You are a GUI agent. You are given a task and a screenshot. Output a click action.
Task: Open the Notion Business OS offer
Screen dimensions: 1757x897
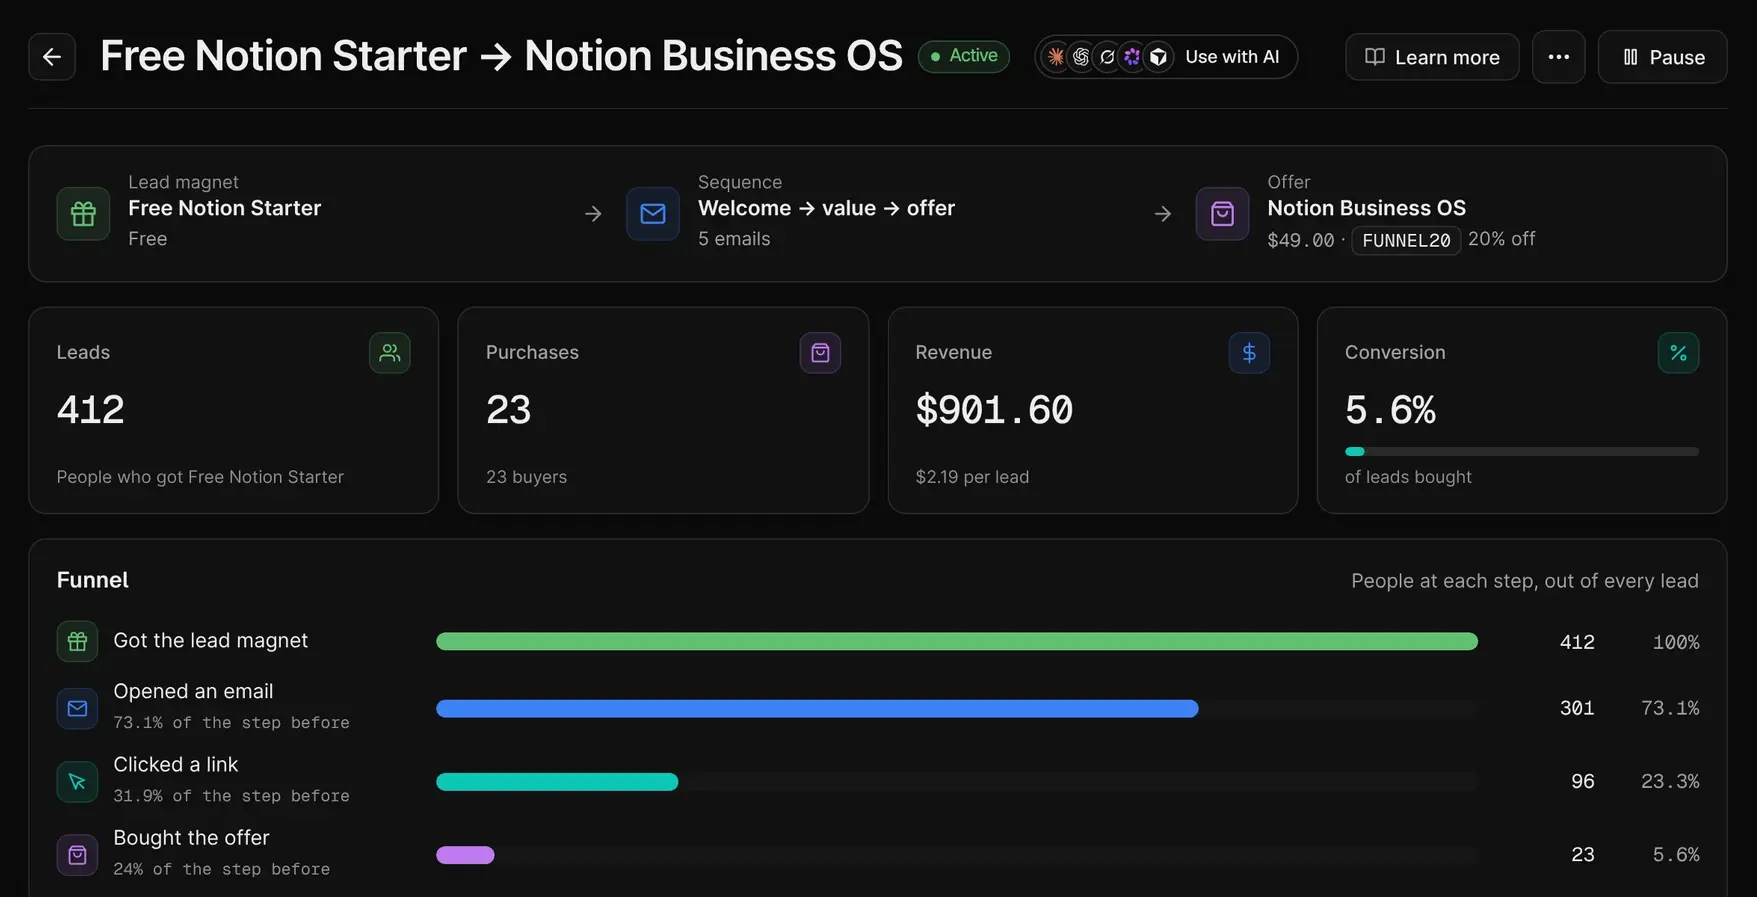[x=1366, y=208]
